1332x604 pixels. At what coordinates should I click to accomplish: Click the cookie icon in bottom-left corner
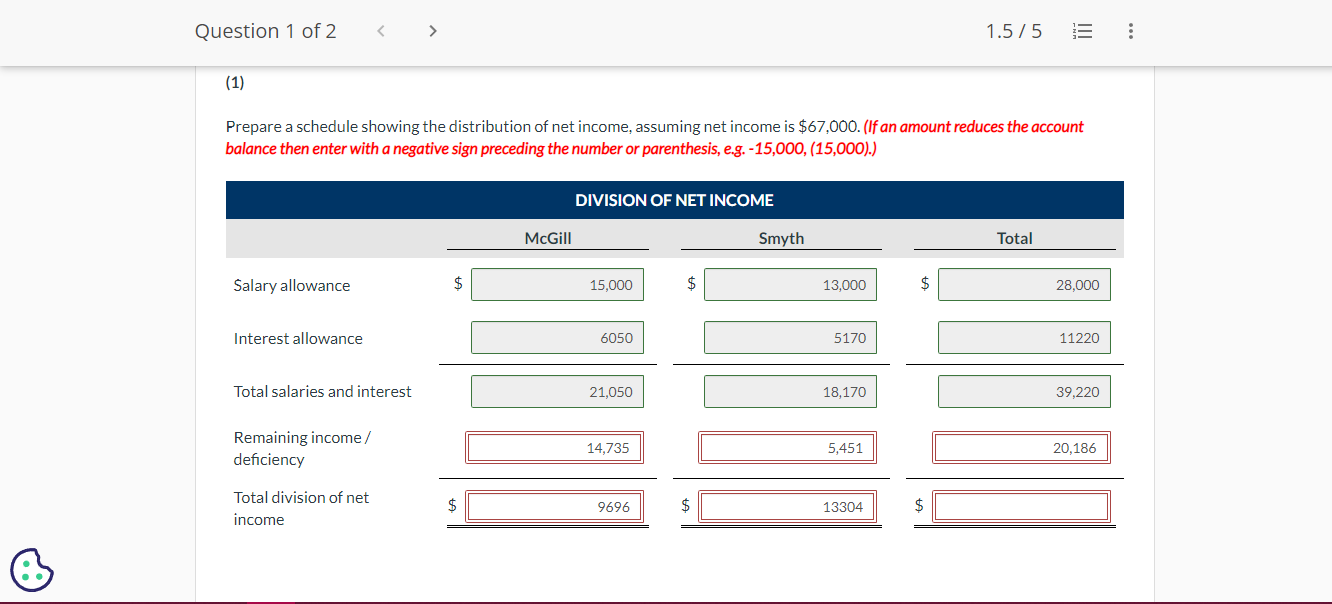tap(31, 569)
